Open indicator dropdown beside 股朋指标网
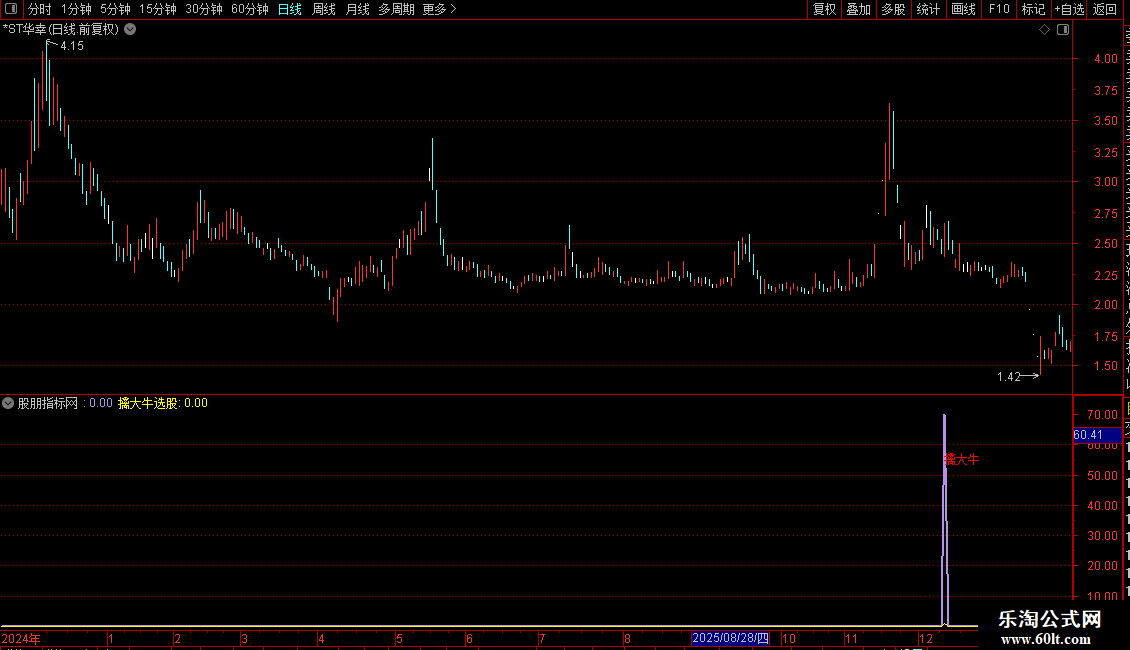The image size is (1130, 650). 8,403
